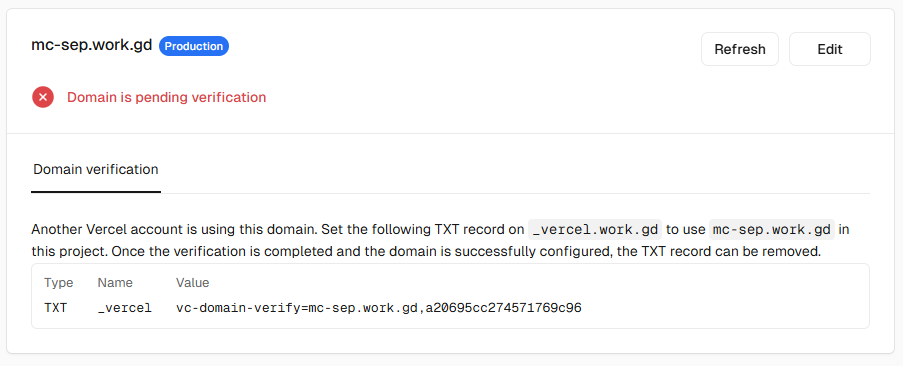The image size is (903, 366).
Task: Click the Production badge
Action: [x=194, y=46]
